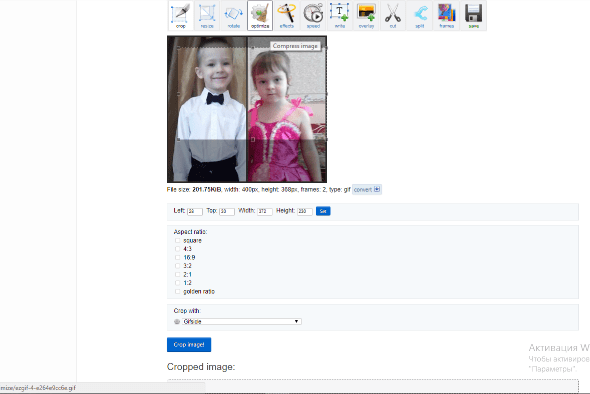Enable the 4:3 aspect ratio checkbox

pos(177,249)
